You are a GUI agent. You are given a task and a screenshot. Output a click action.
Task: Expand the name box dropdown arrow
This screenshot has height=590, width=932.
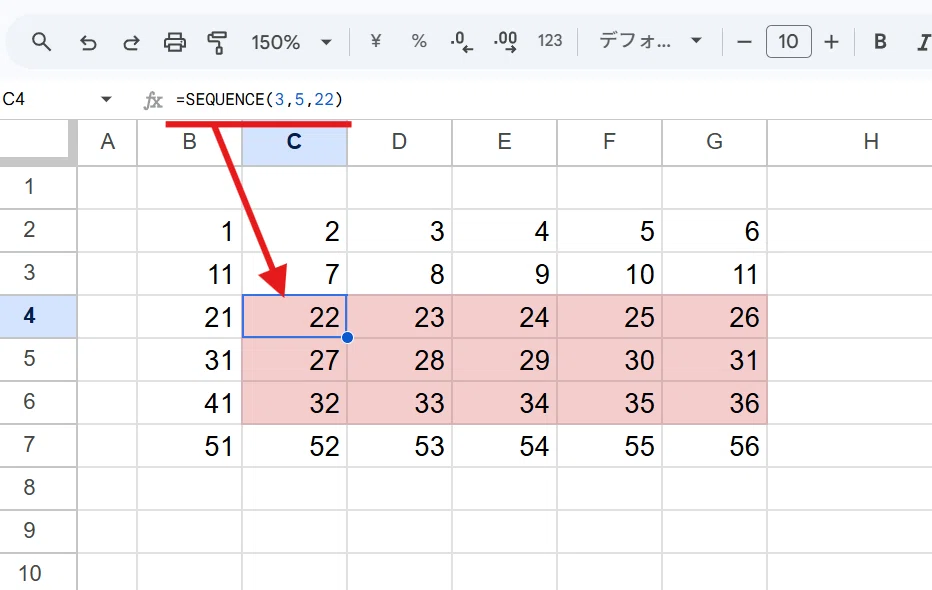click(x=106, y=99)
